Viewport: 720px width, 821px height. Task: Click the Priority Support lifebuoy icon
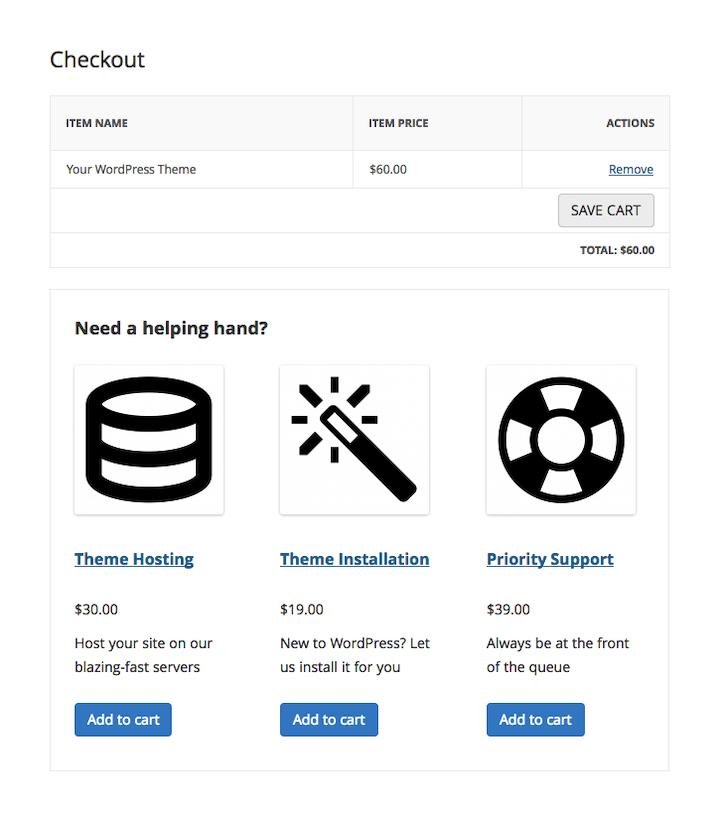pos(561,440)
